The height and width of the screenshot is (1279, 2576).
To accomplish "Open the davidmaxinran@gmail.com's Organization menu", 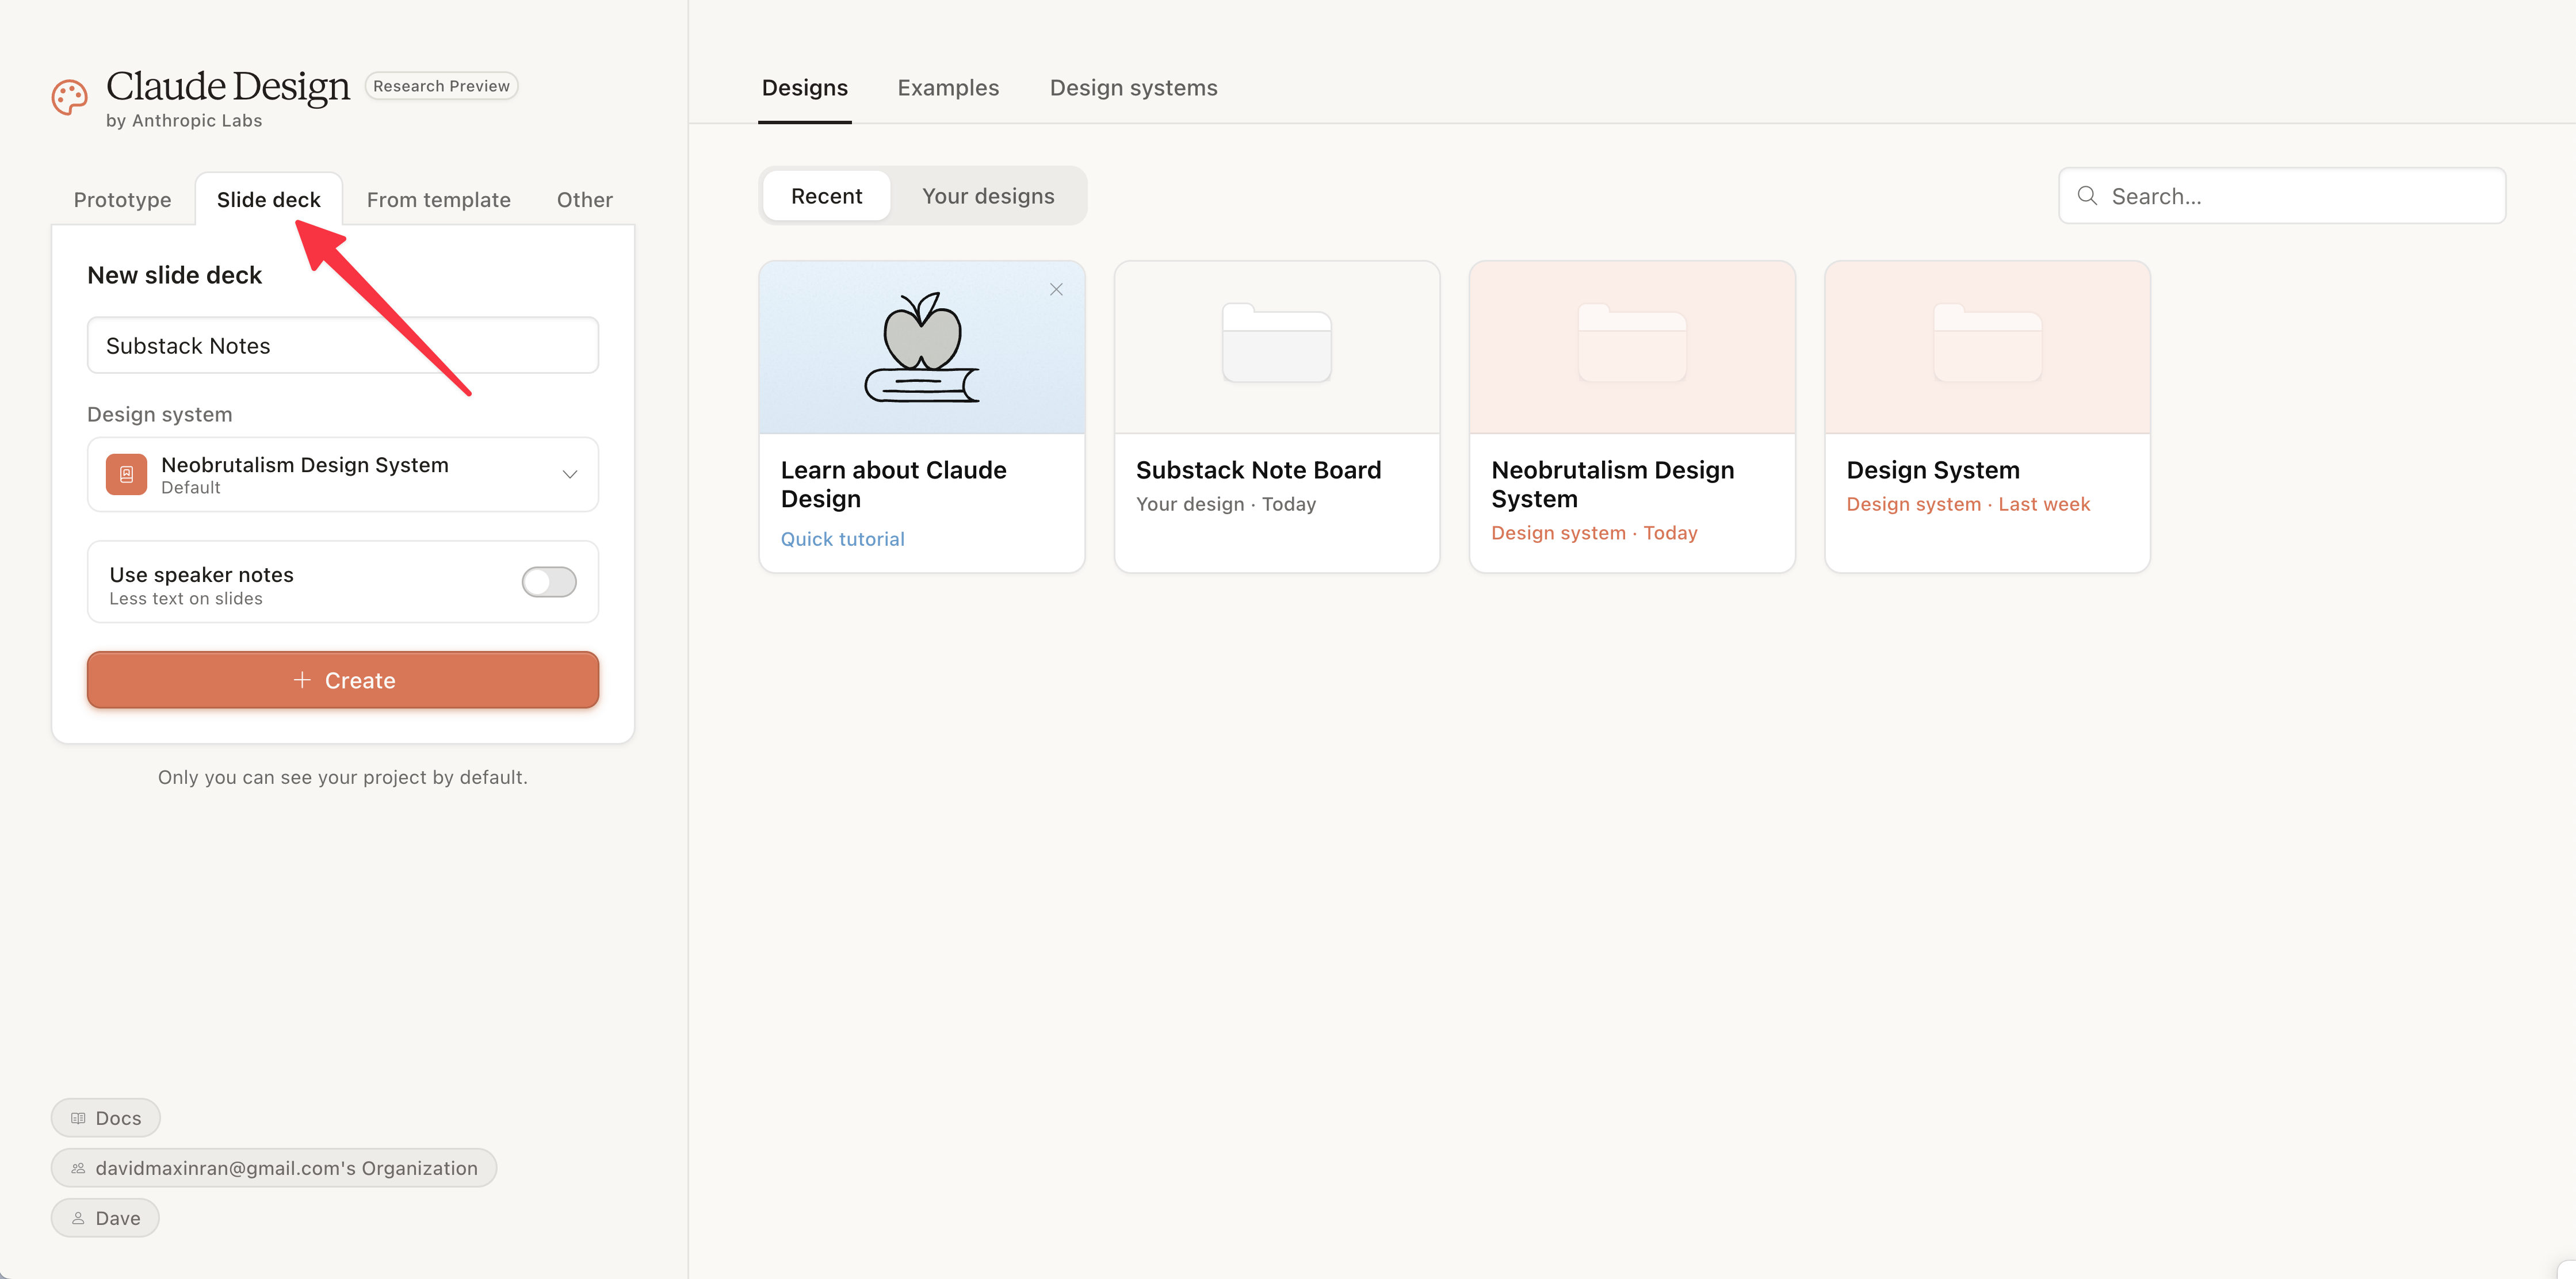I will (274, 1169).
